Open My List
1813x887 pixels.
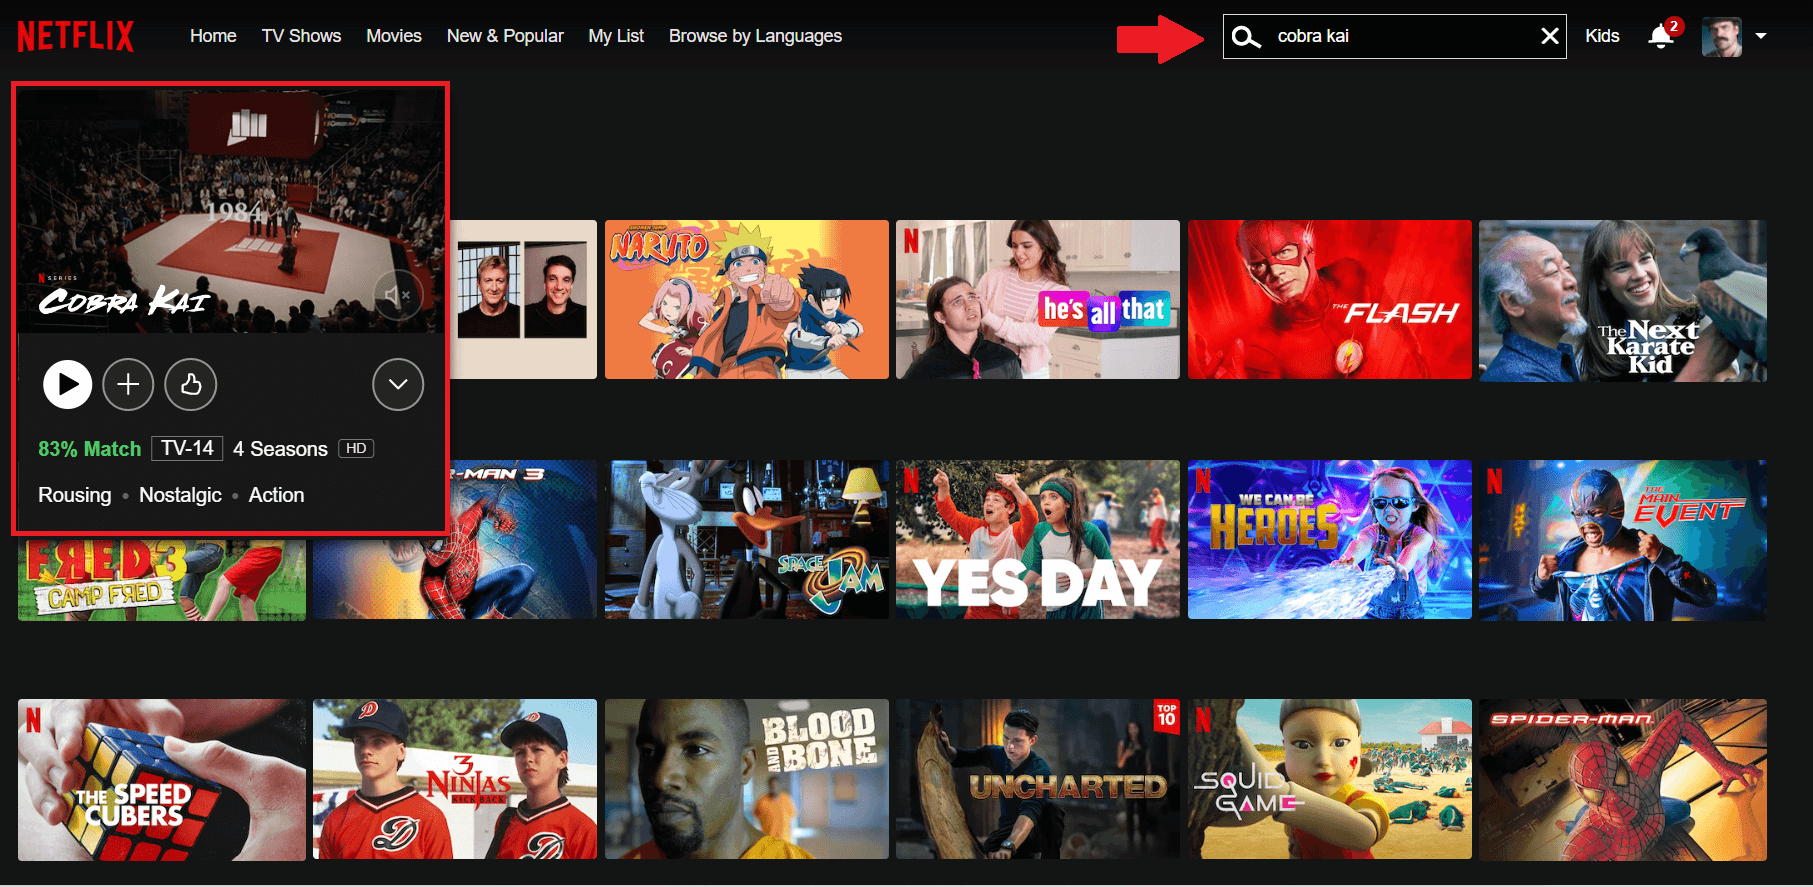coord(616,36)
